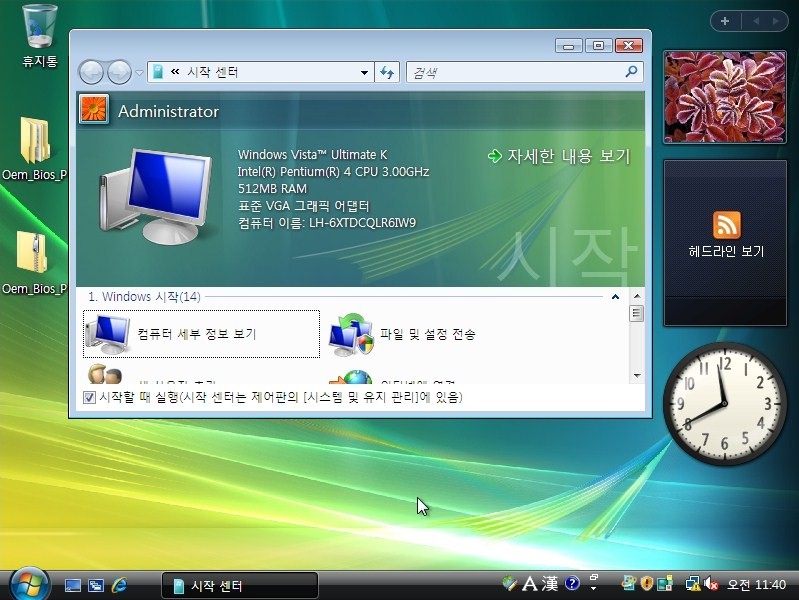Click the Forward navigation arrow

coord(119,72)
